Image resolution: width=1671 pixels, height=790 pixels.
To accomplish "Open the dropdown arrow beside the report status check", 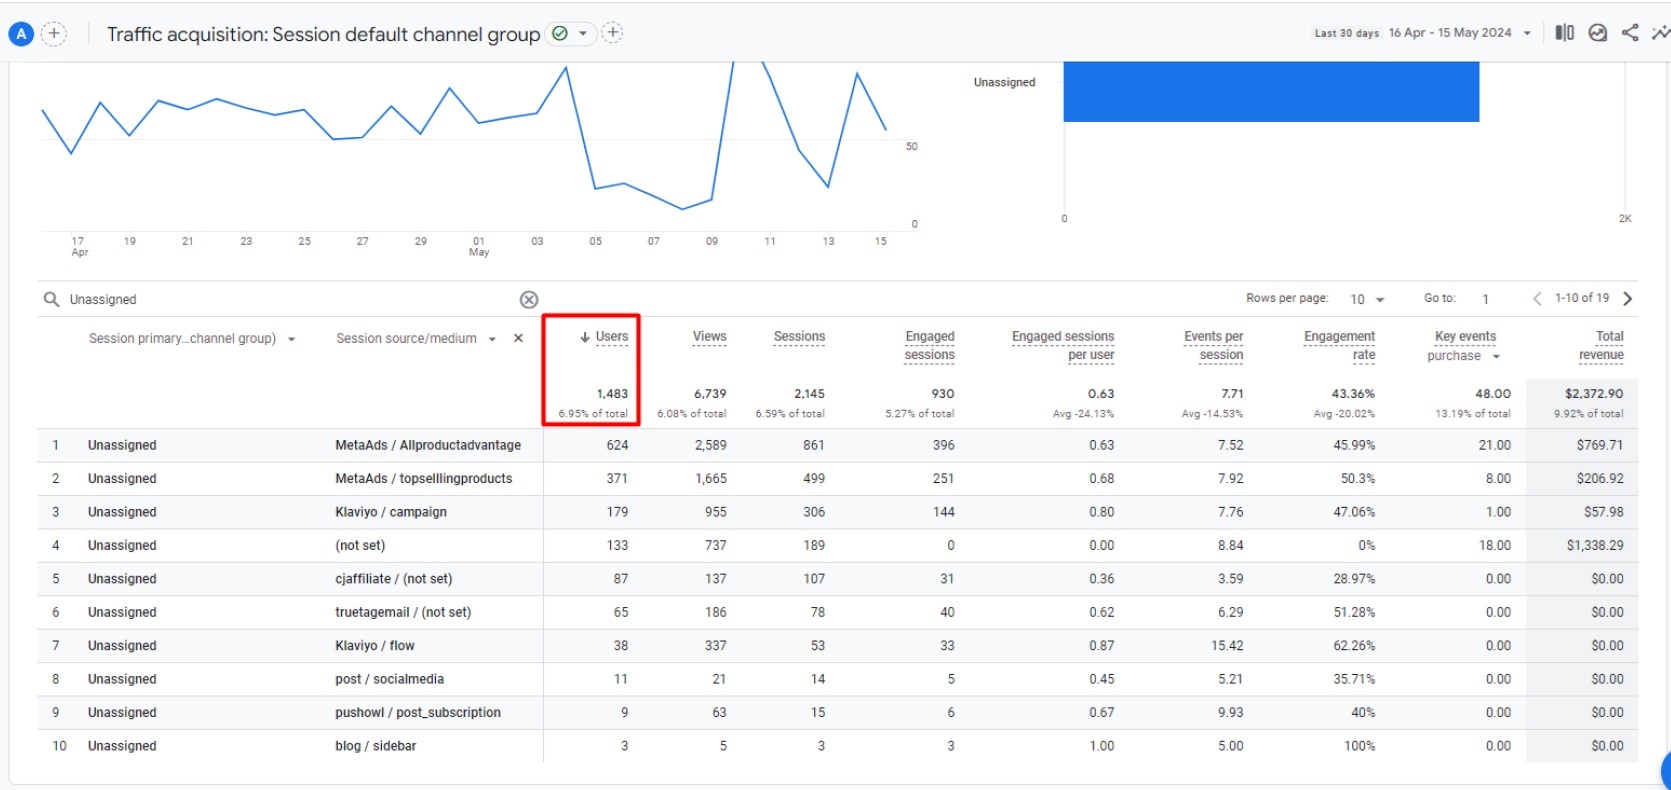I will tap(583, 34).
